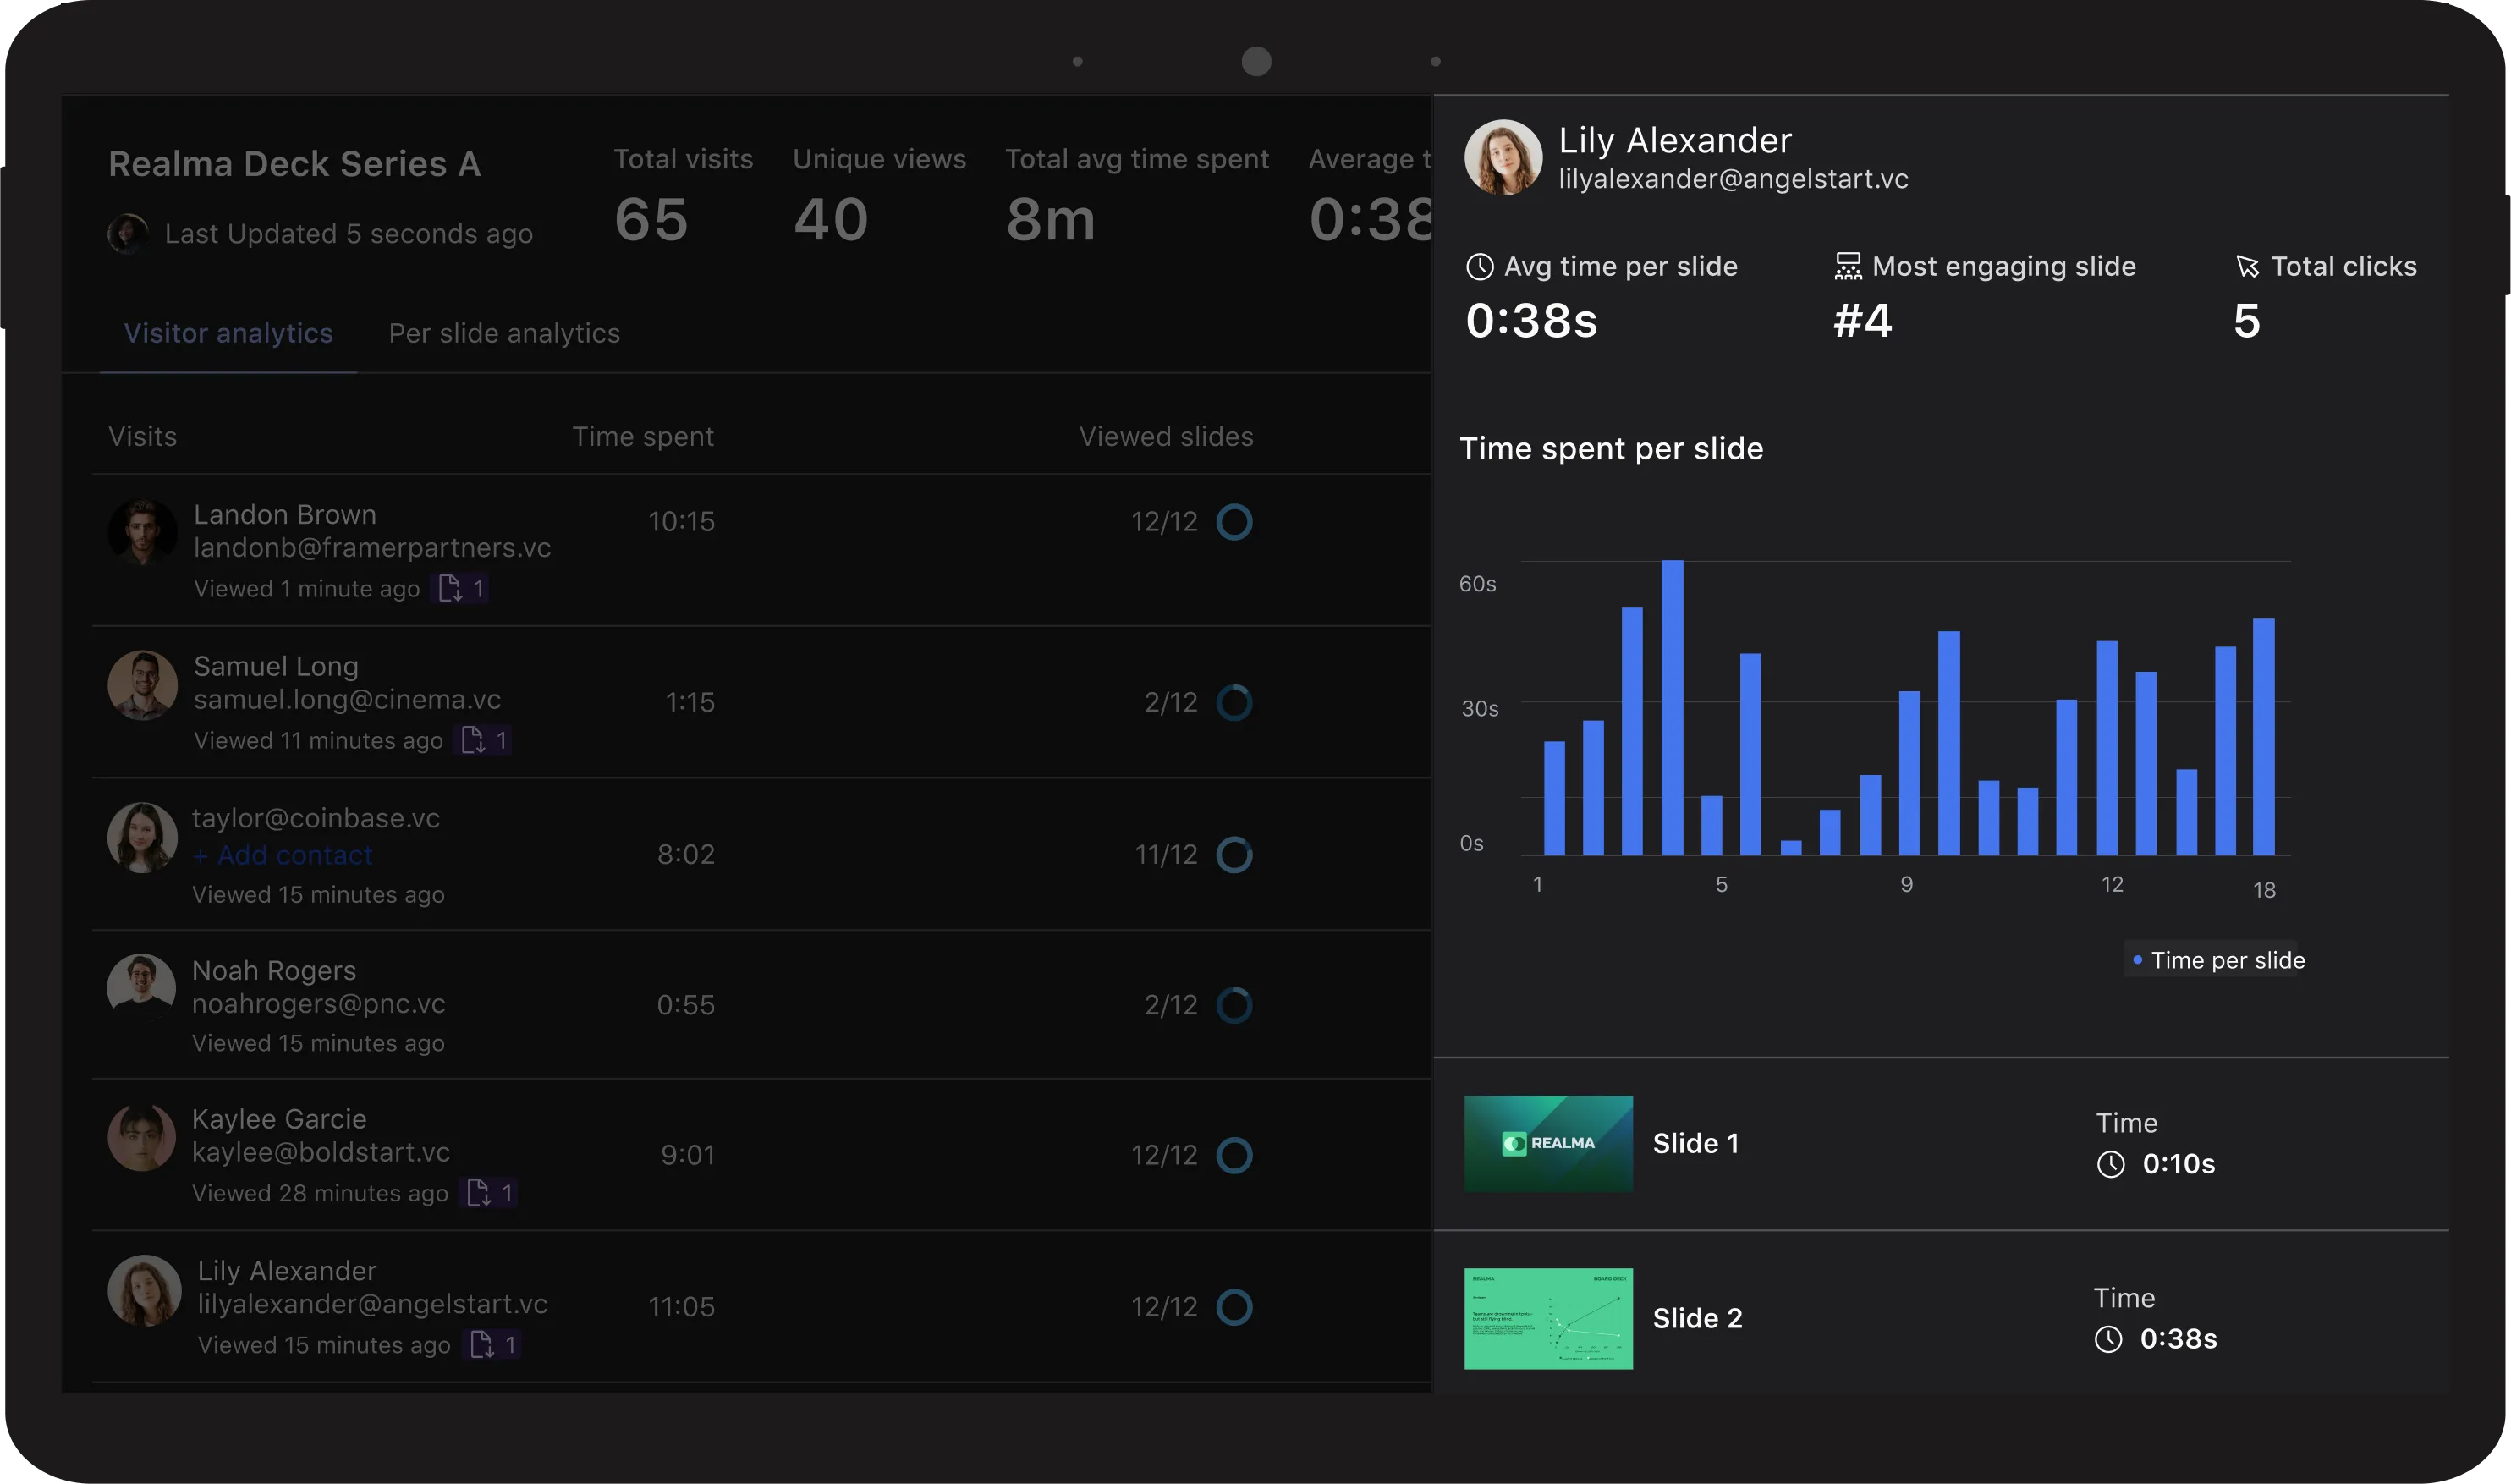Image resolution: width=2511 pixels, height=1484 pixels.
Task: Click the clock icon next to Slide 1 time
Action: tap(2110, 1164)
